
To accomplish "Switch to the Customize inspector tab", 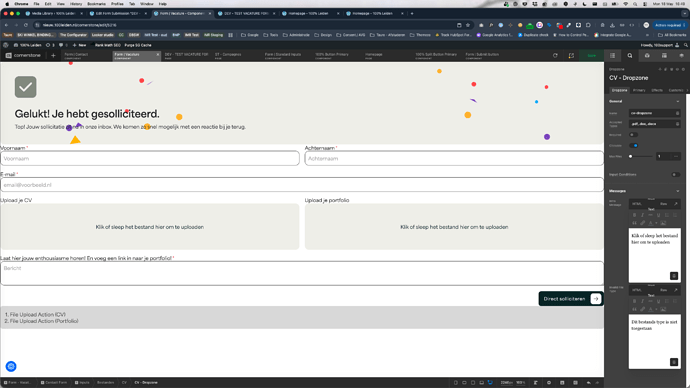I will pyautogui.click(x=676, y=90).
